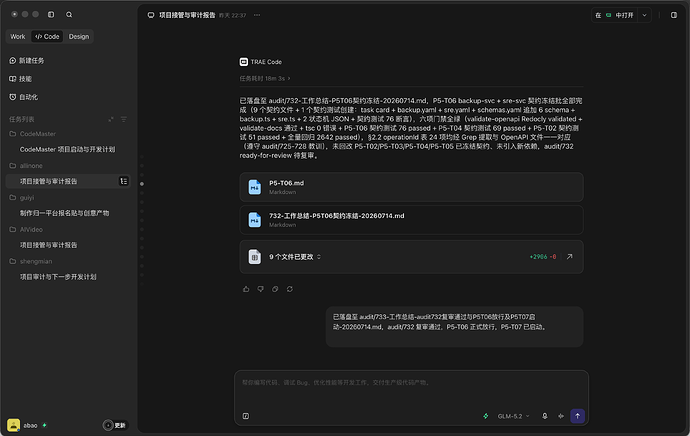Open the more options ellipsis in header
This screenshot has width=690, height=436.
pos(257,15)
